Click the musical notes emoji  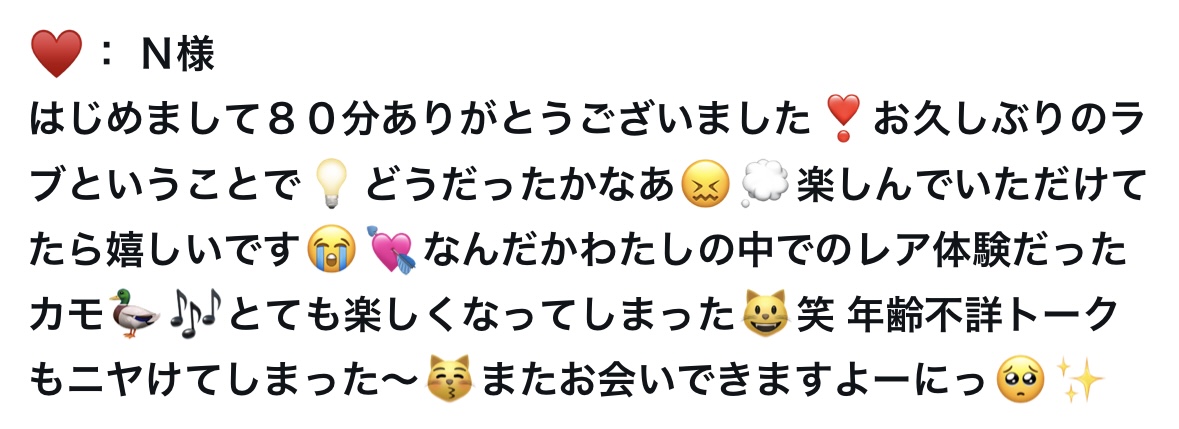click(x=195, y=315)
